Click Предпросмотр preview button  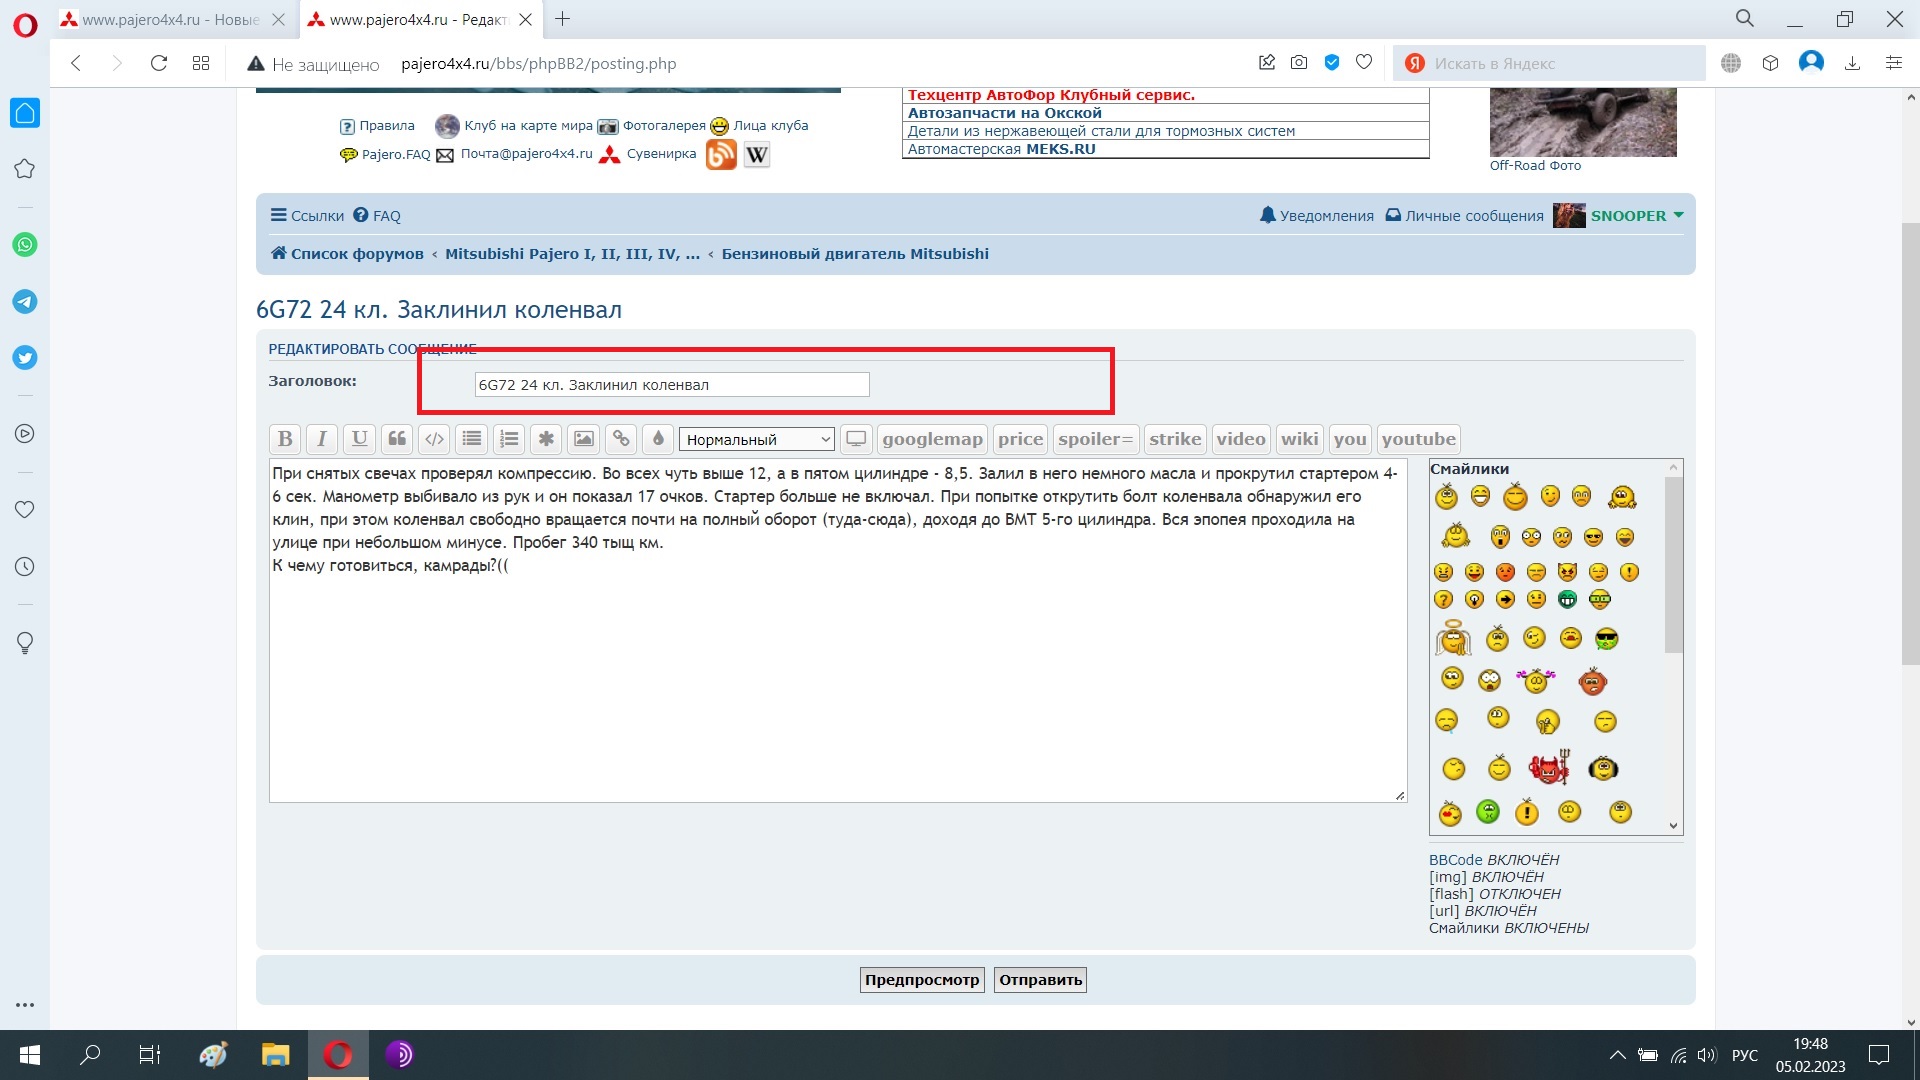921,980
